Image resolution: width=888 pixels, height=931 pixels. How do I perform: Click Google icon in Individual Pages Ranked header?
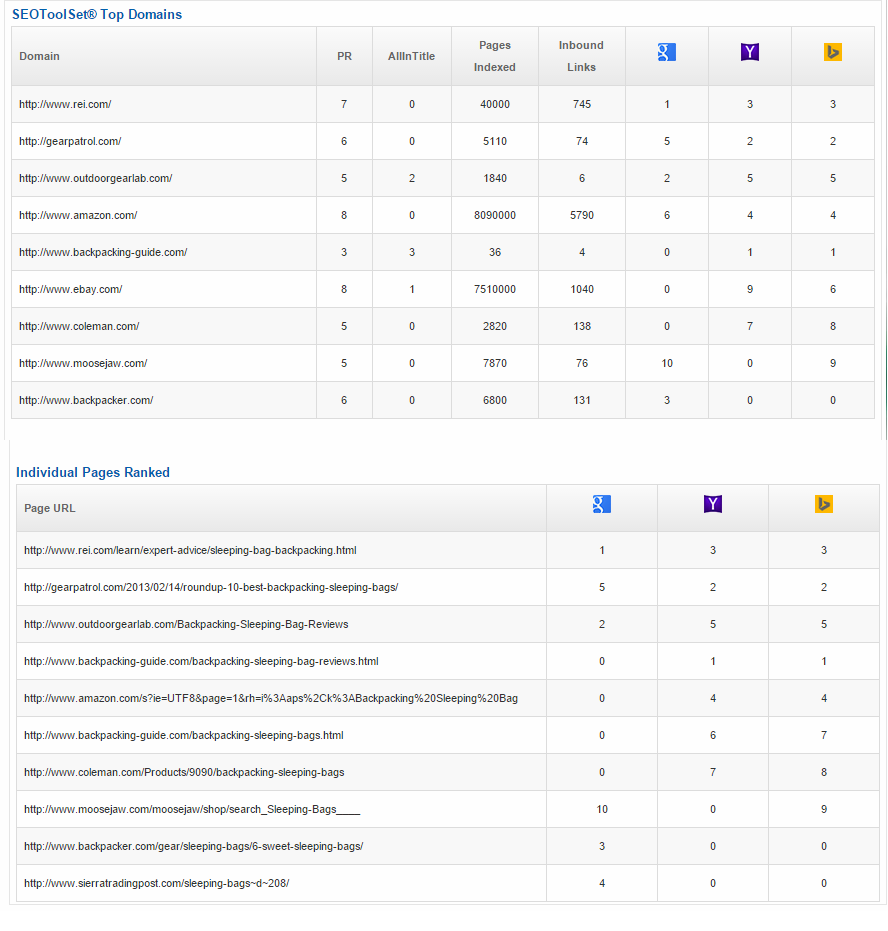pyautogui.click(x=601, y=504)
